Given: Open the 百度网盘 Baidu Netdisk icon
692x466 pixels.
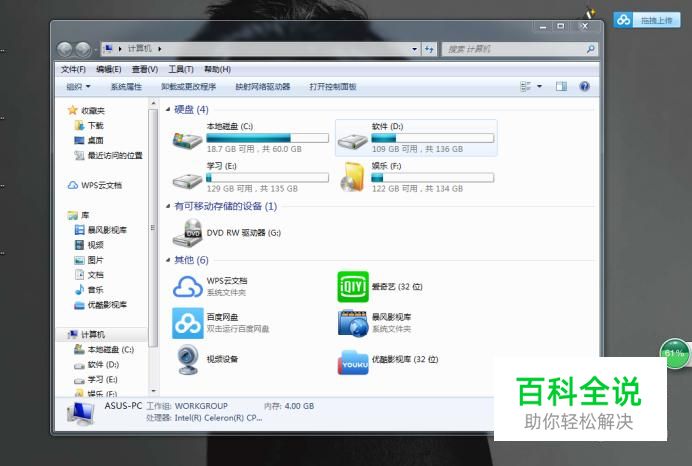Looking at the screenshot, I should click(x=188, y=323).
